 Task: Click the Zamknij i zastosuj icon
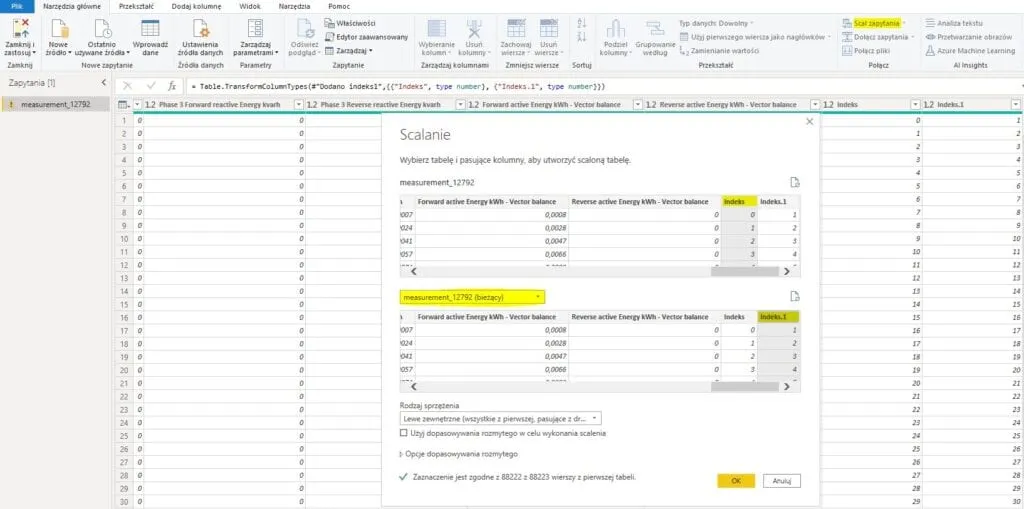pos(21,29)
